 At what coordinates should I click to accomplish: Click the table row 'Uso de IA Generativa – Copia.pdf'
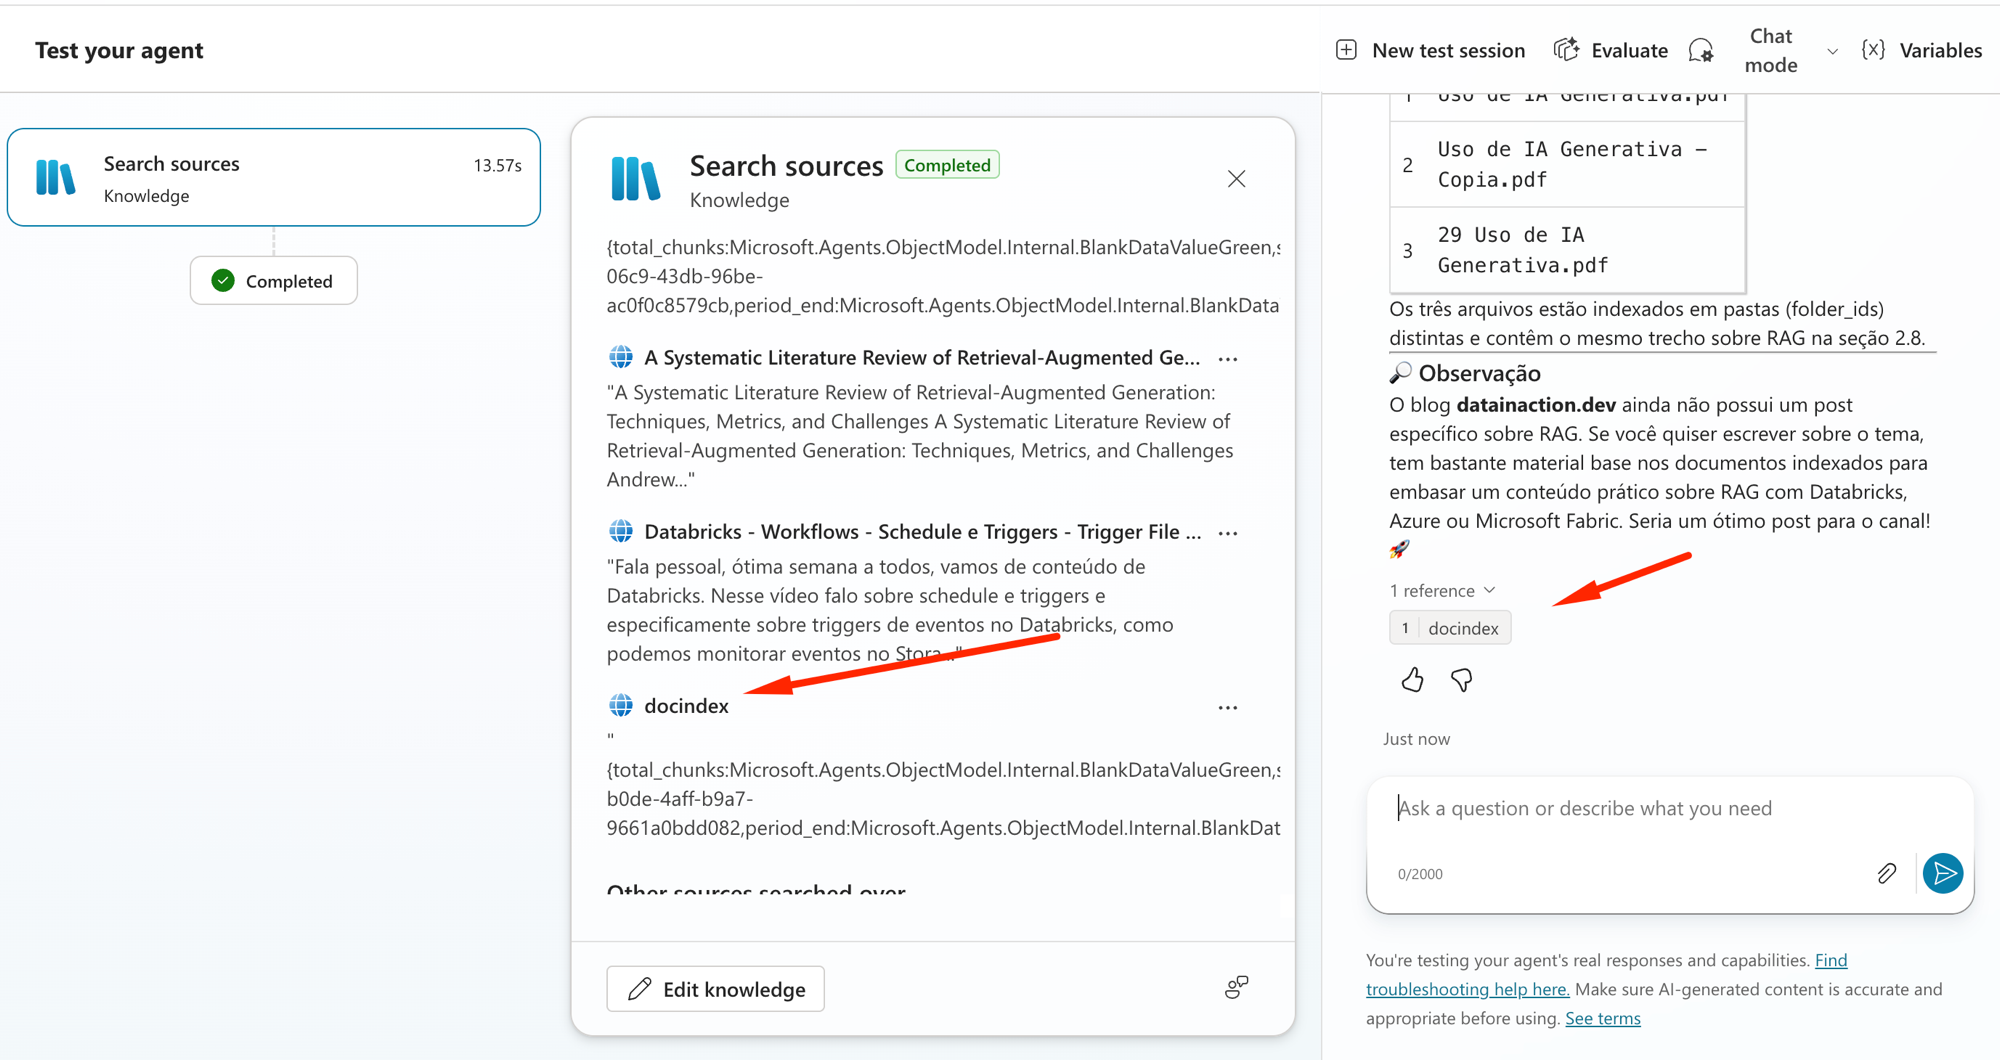[x=1568, y=164]
